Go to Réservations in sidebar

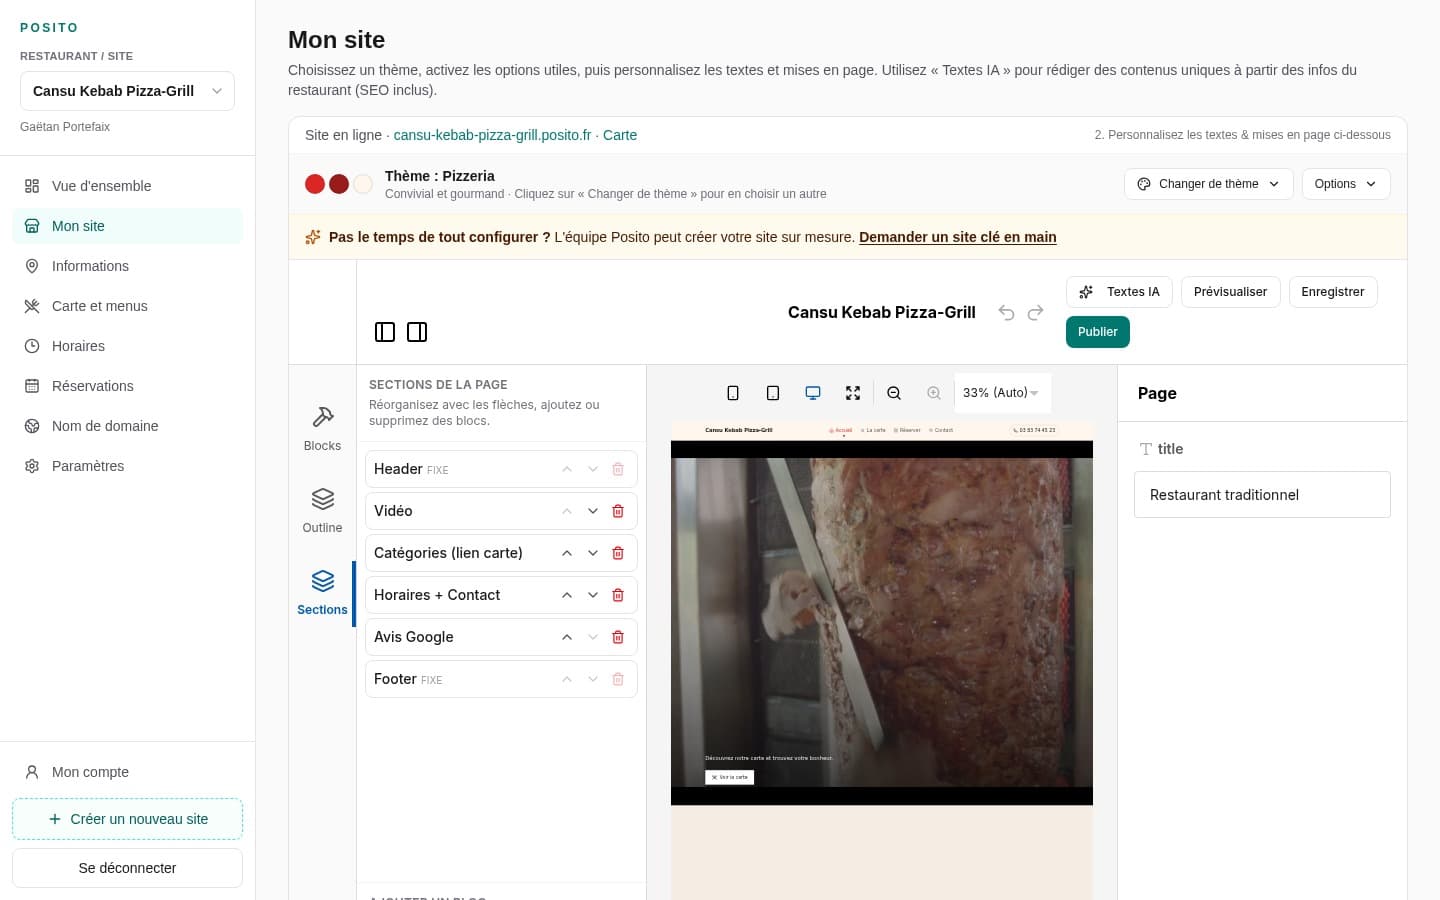(x=127, y=386)
